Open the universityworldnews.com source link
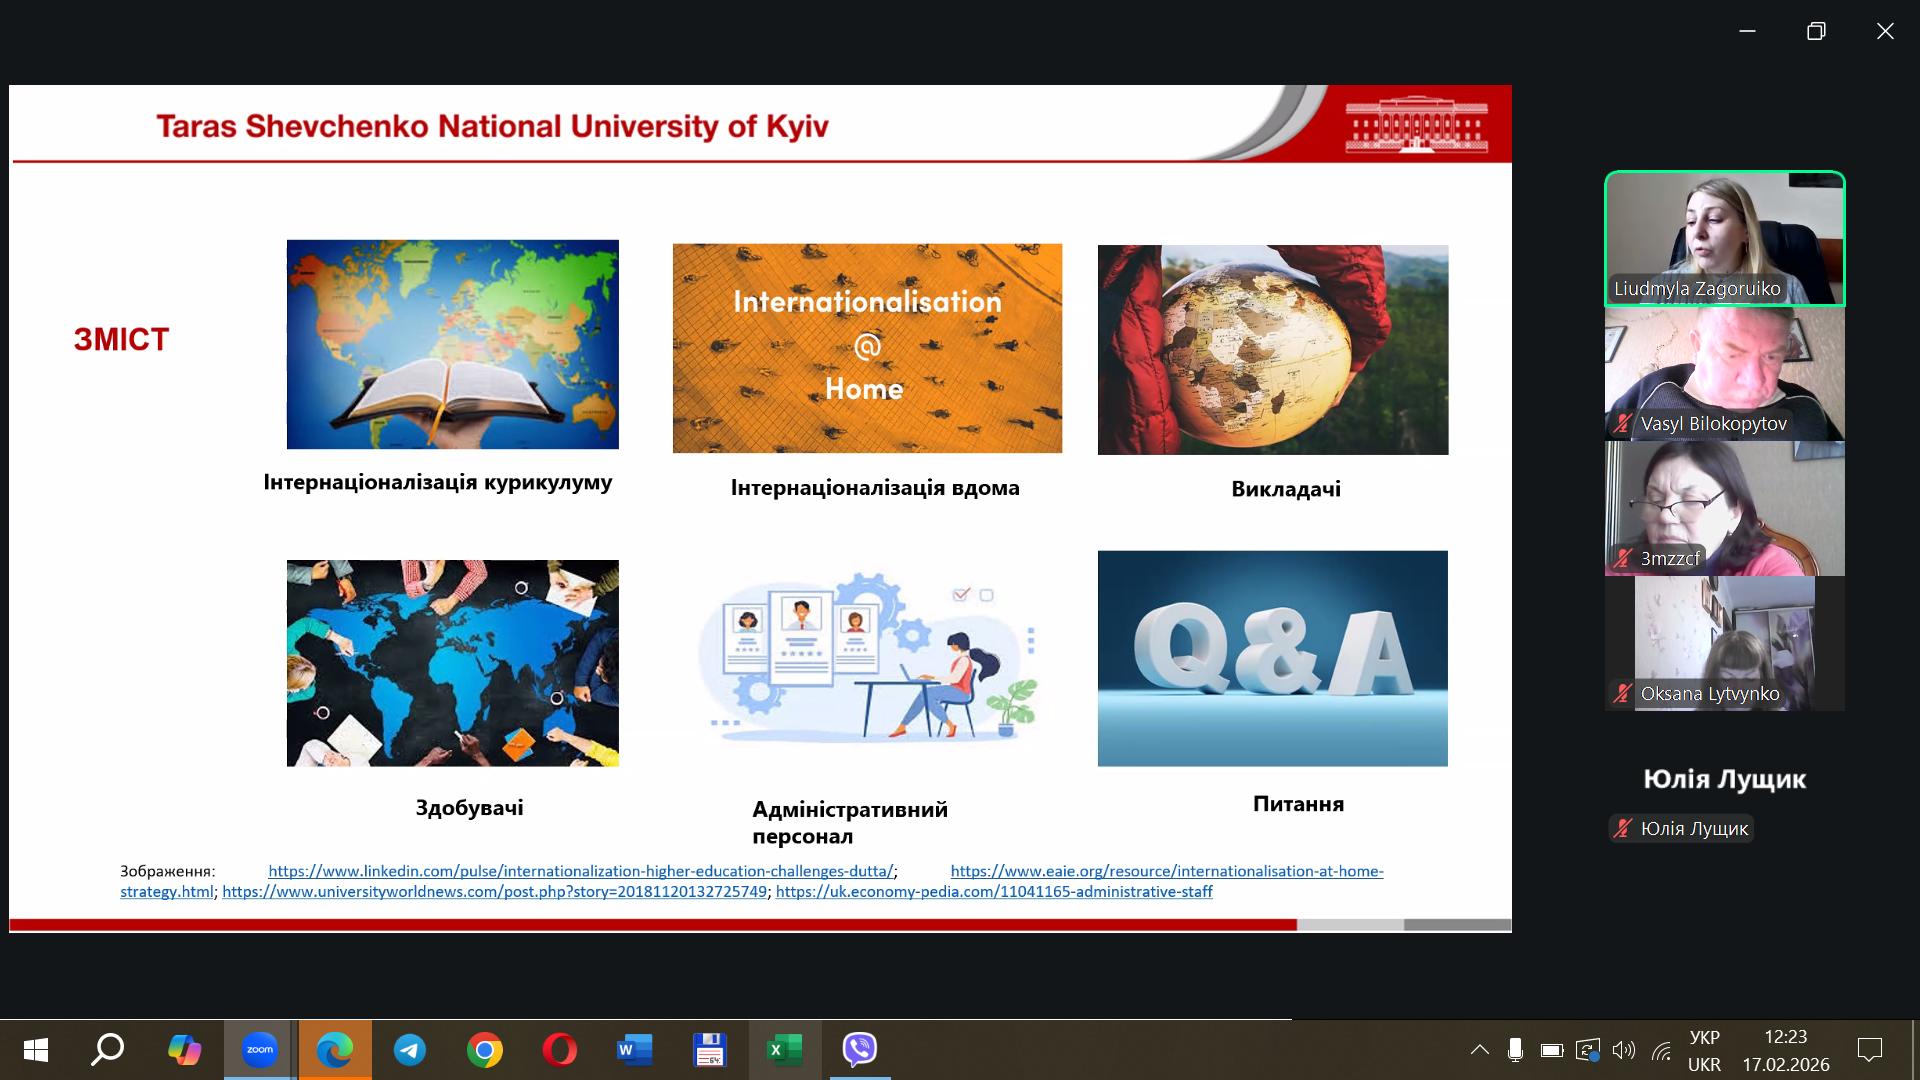 point(494,892)
